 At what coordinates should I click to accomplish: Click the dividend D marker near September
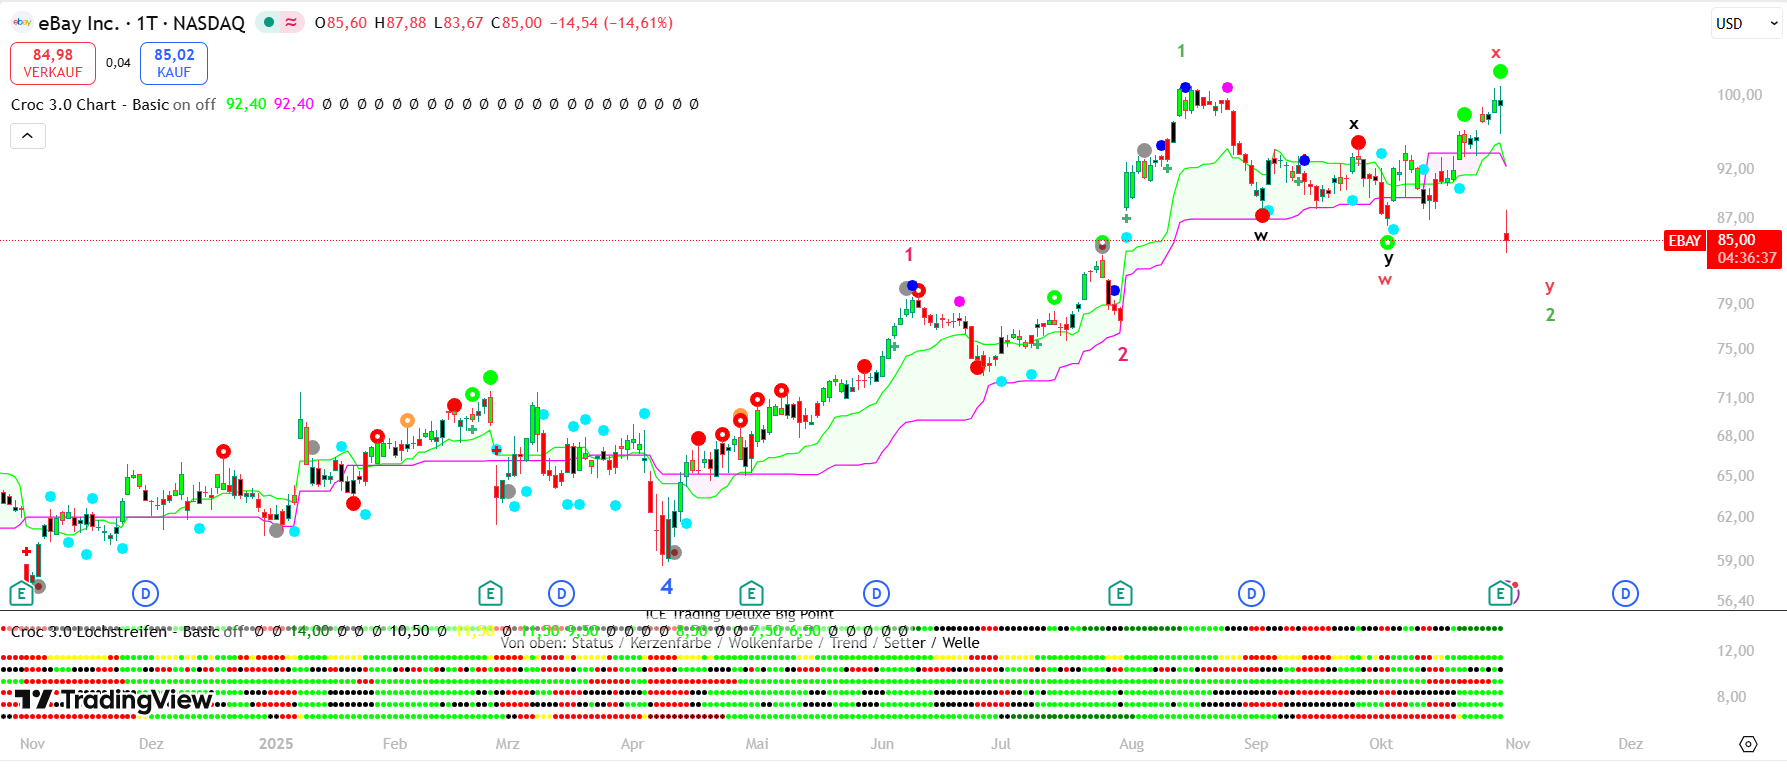point(1251,594)
